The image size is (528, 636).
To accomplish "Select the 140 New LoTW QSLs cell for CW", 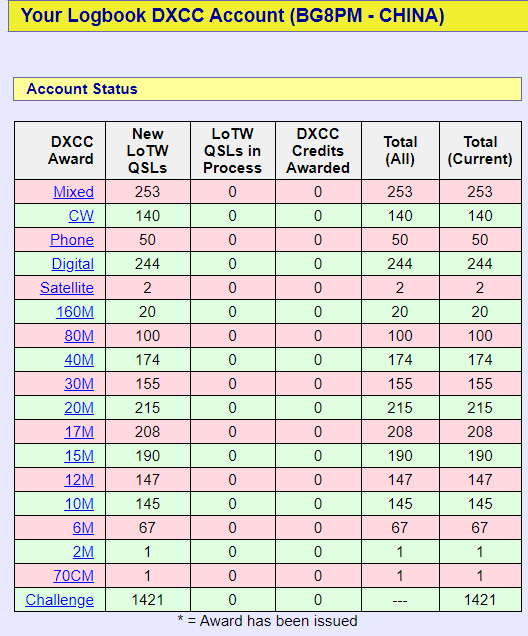I will tap(148, 216).
